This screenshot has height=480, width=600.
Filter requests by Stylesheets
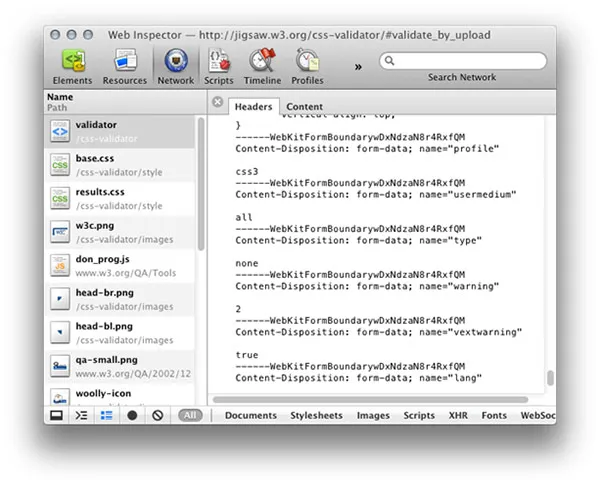(x=315, y=414)
